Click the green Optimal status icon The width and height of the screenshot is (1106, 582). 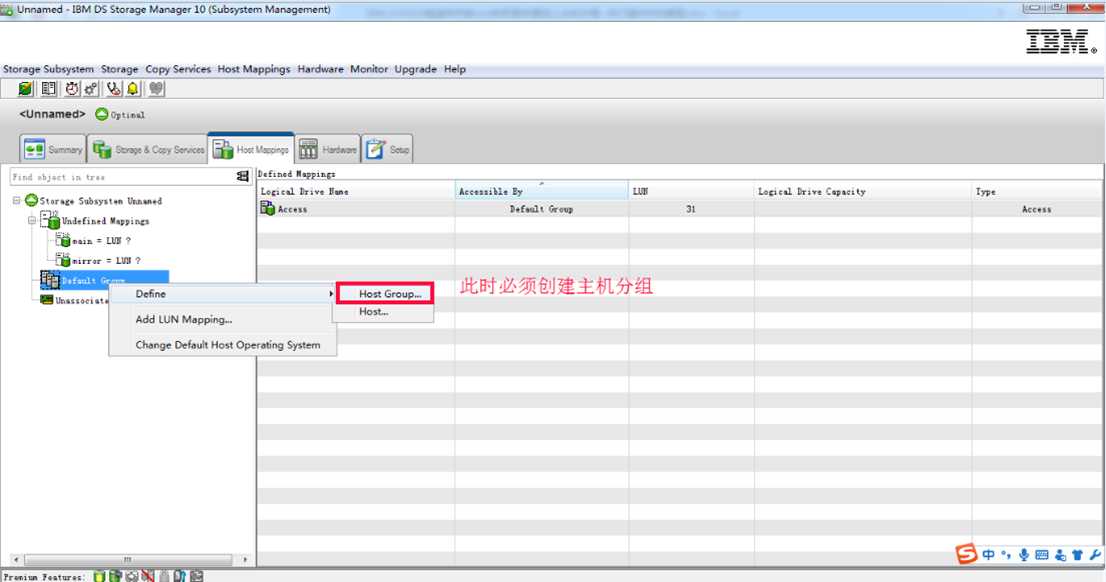click(x=102, y=114)
